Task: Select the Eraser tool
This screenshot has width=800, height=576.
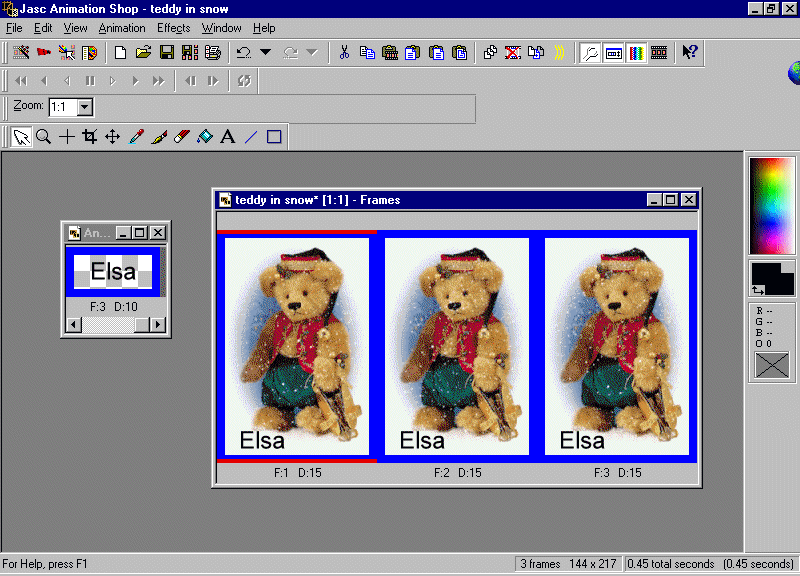Action: pos(182,137)
